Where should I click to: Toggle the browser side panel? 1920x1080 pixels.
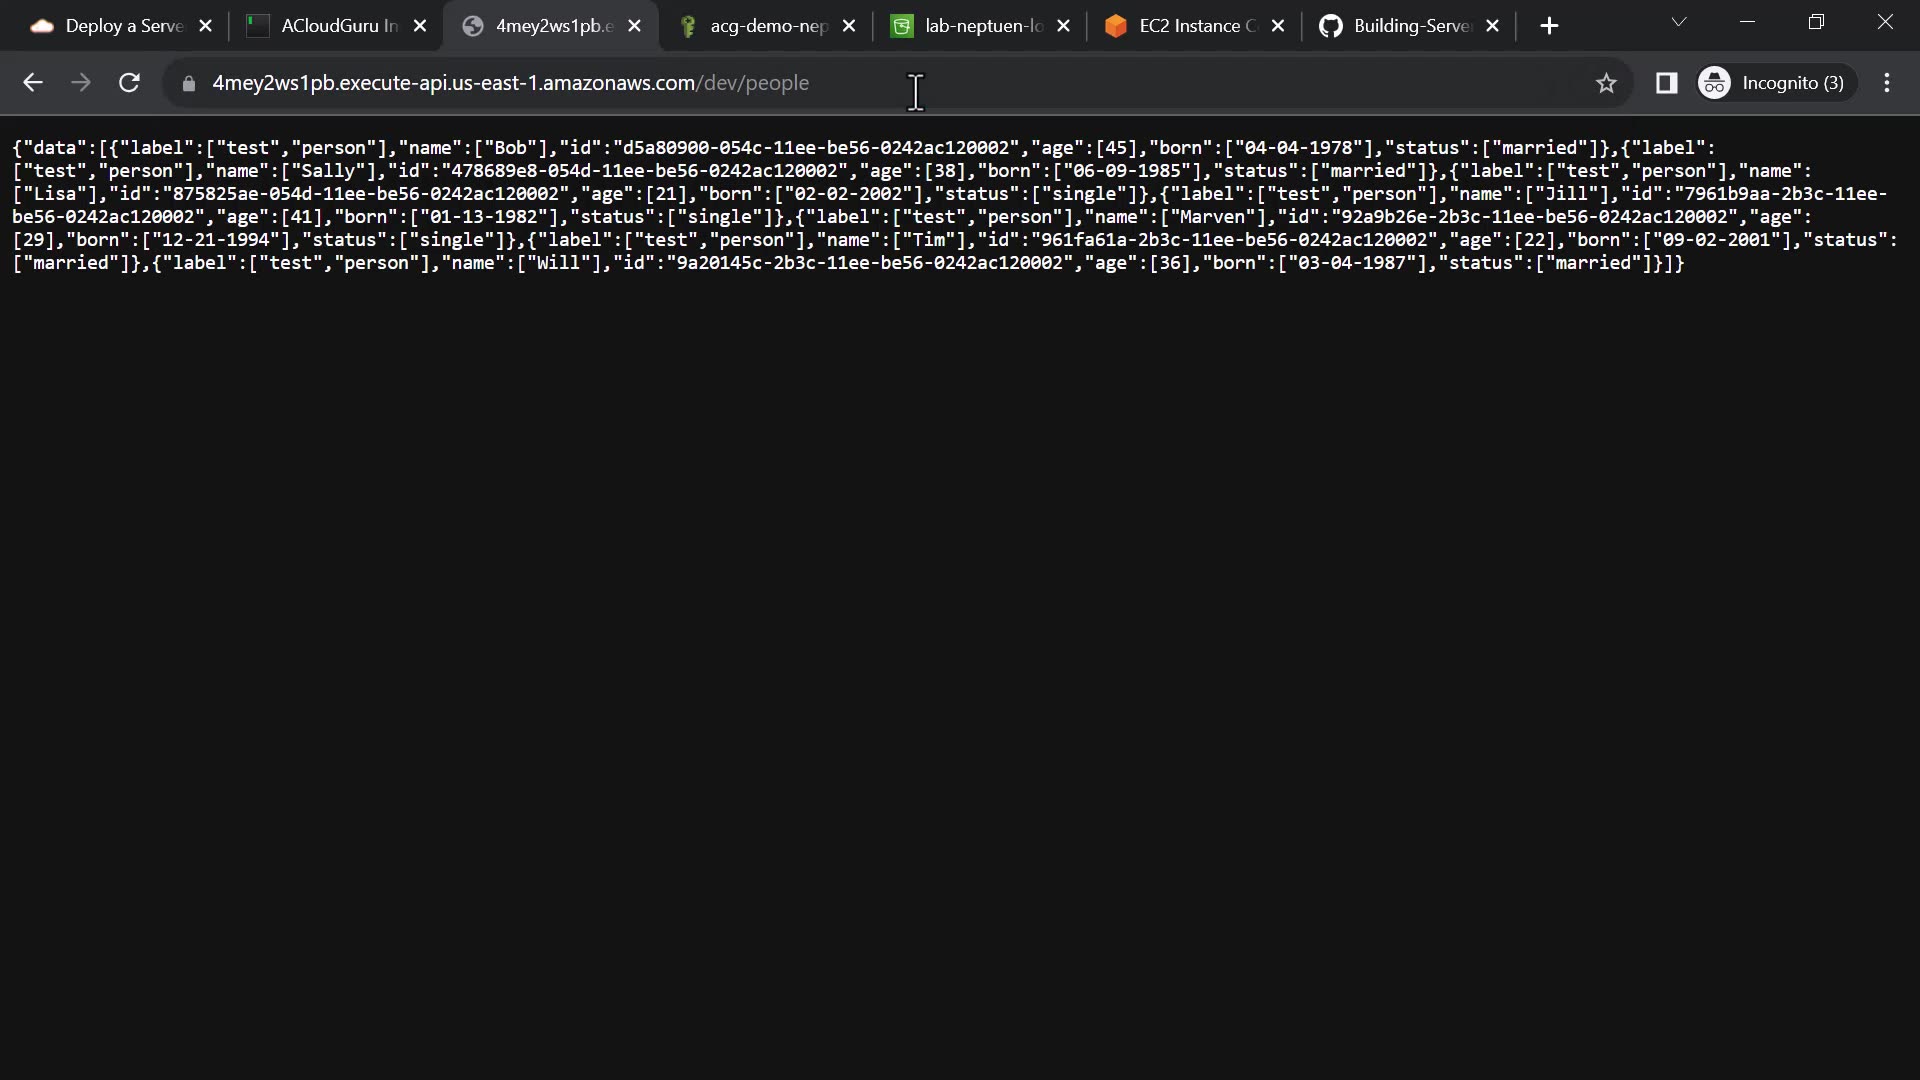pyautogui.click(x=1666, y=83)
